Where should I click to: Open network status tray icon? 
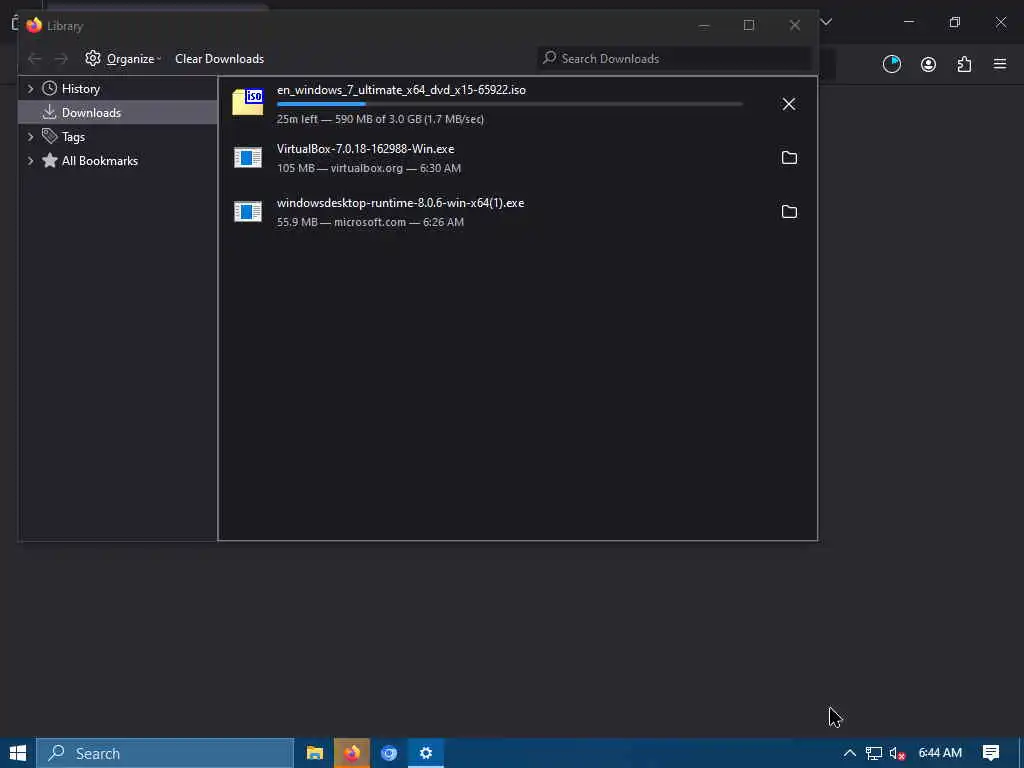874,753
